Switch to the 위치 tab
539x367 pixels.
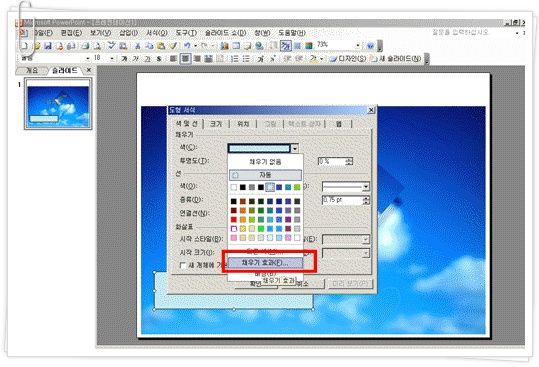click(x=243, y=124)
